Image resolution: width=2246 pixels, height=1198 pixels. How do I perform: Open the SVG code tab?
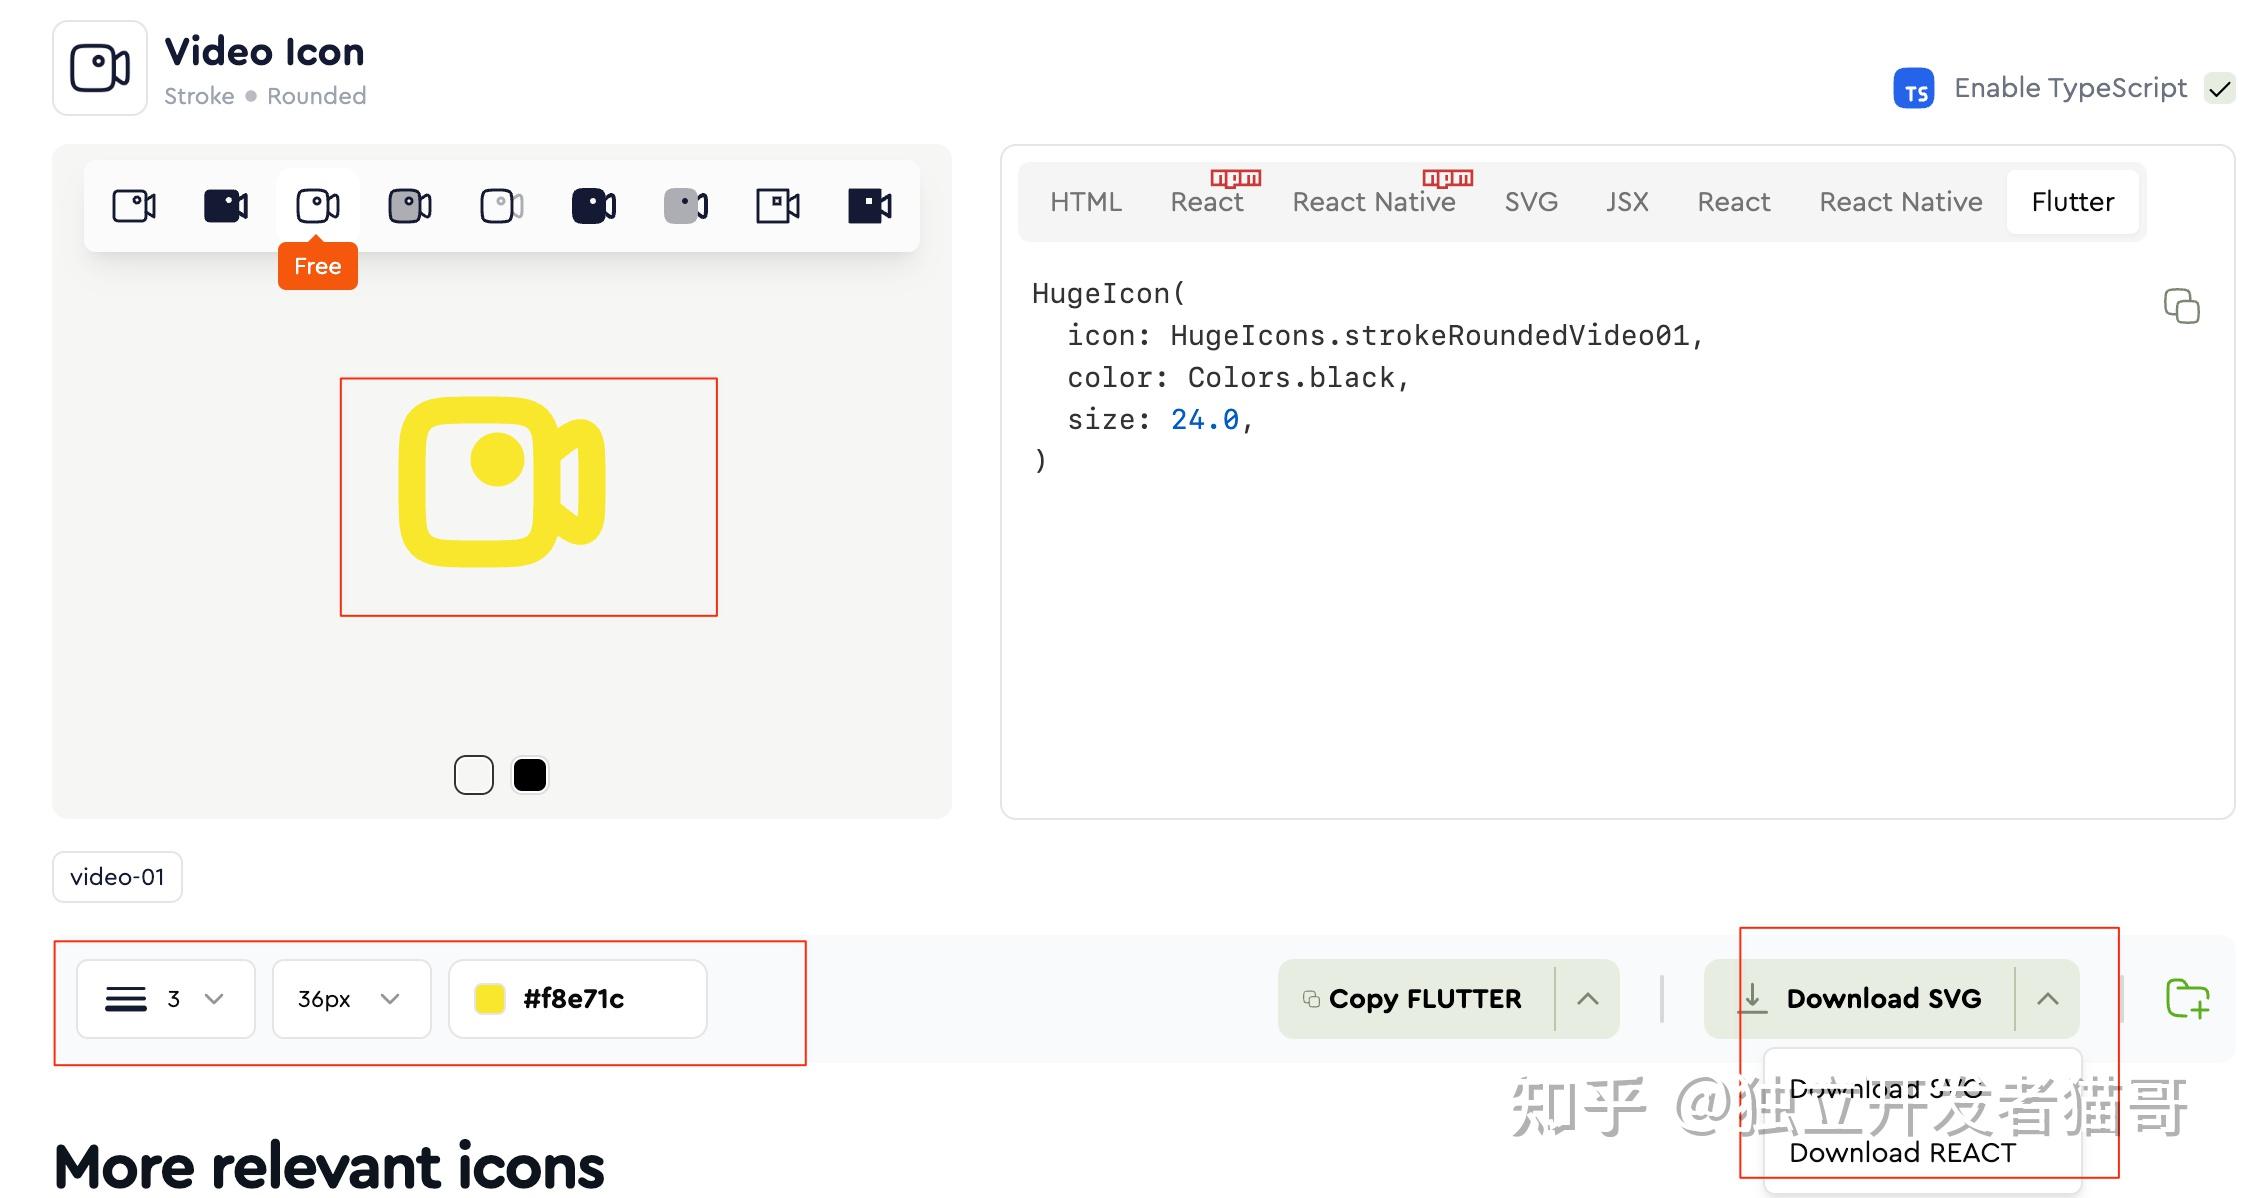[x=1530, y=201]
